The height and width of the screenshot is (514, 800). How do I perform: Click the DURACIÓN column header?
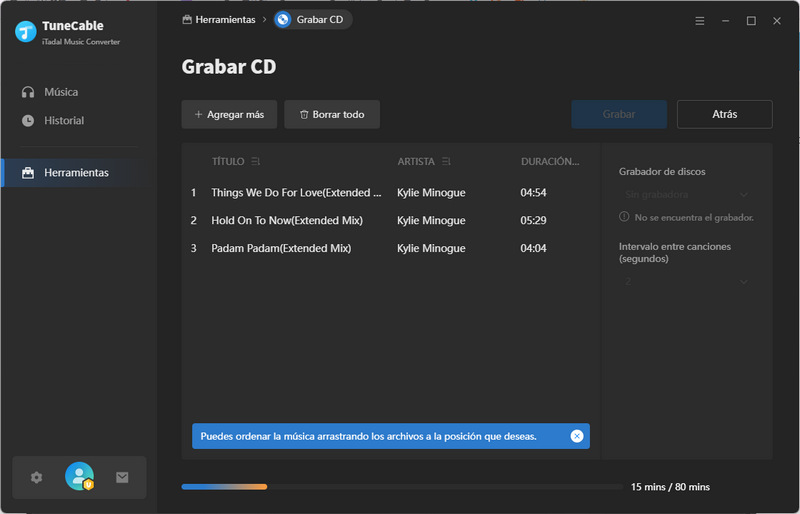550,161
